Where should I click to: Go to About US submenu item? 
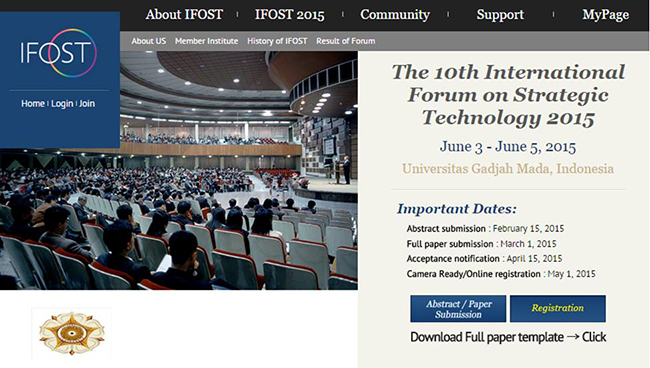pyautogui.click(x=148, y=41)
